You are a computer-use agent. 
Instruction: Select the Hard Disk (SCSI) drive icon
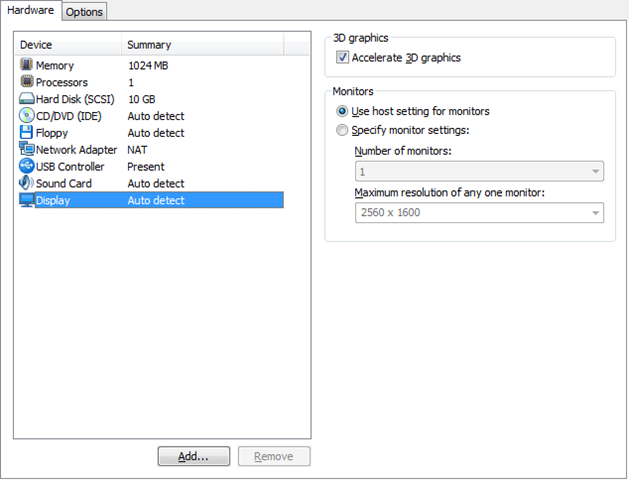[x=26, y=99]
